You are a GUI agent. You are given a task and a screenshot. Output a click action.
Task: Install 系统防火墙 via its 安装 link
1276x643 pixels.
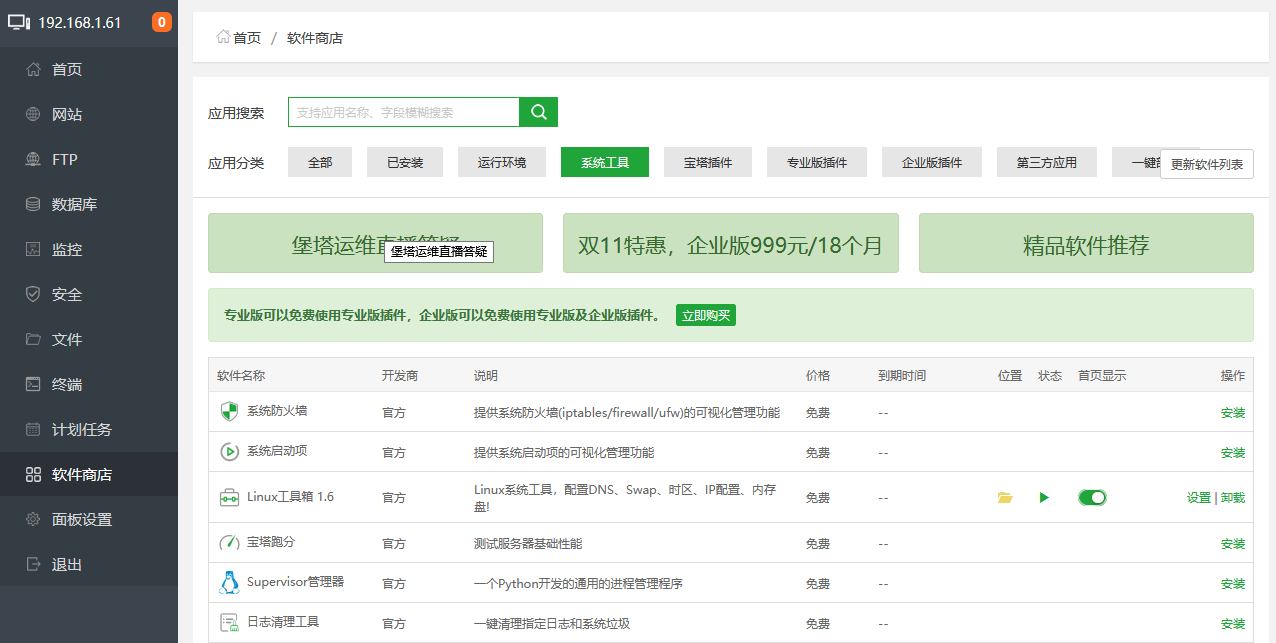[x=1233, y=412]
